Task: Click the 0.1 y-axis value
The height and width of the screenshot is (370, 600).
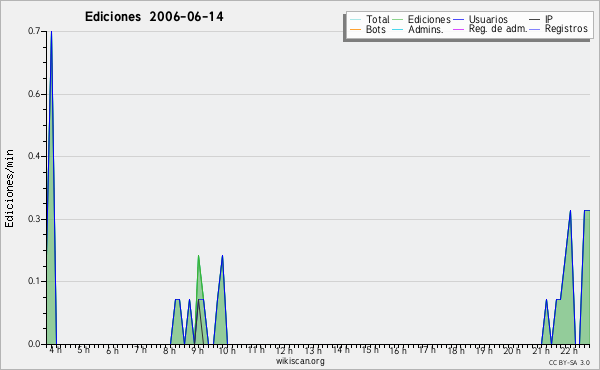Action: (34, 281)
